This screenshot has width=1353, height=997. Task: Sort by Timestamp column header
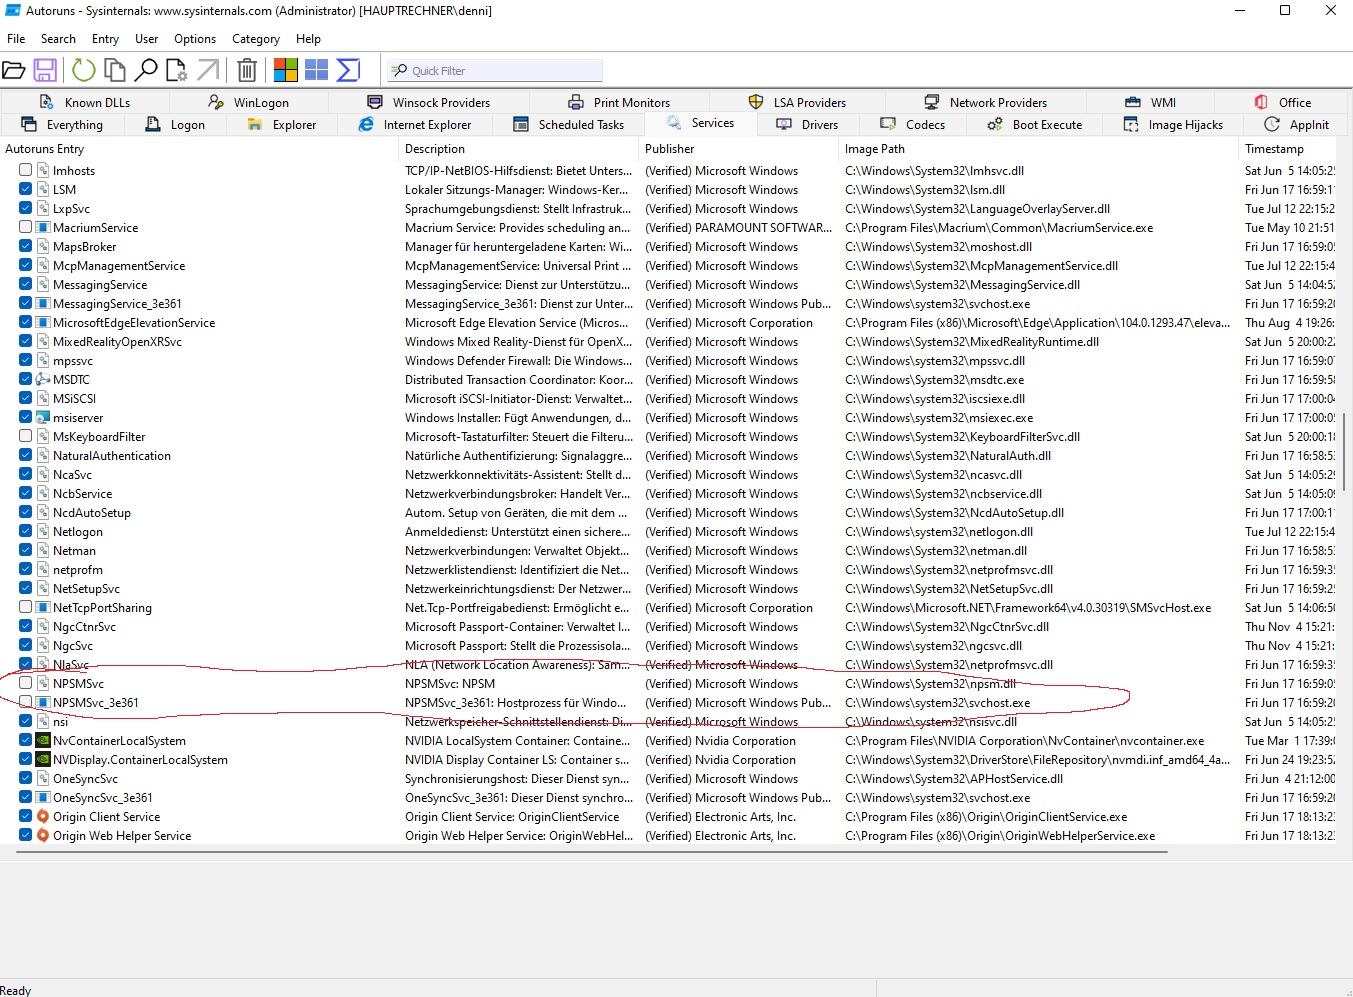click(x=1287, y=149)
